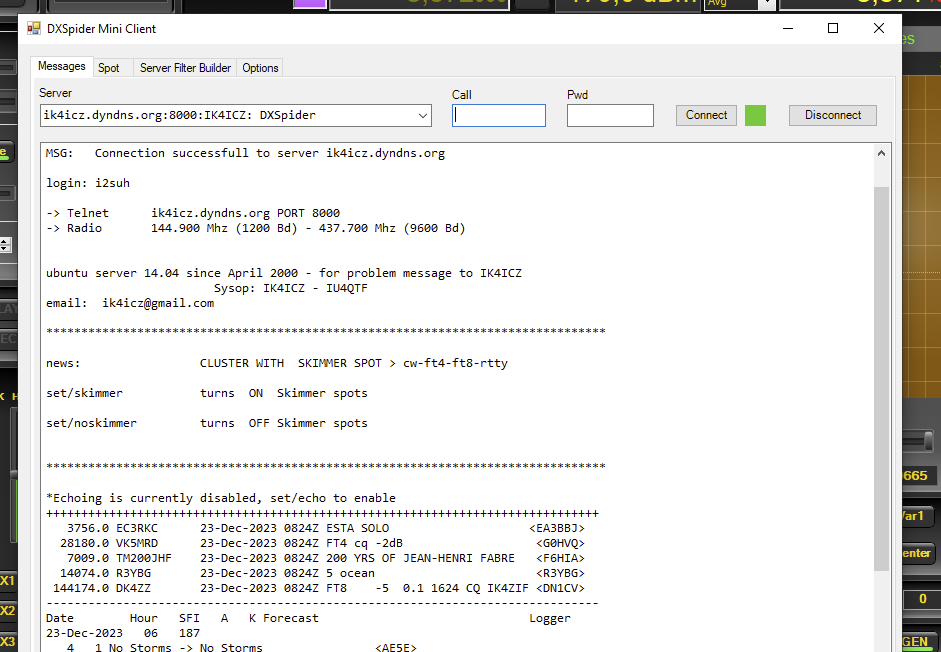
Task: Open the Avg dropdown in background window
Action: click(x=766, y=4)
